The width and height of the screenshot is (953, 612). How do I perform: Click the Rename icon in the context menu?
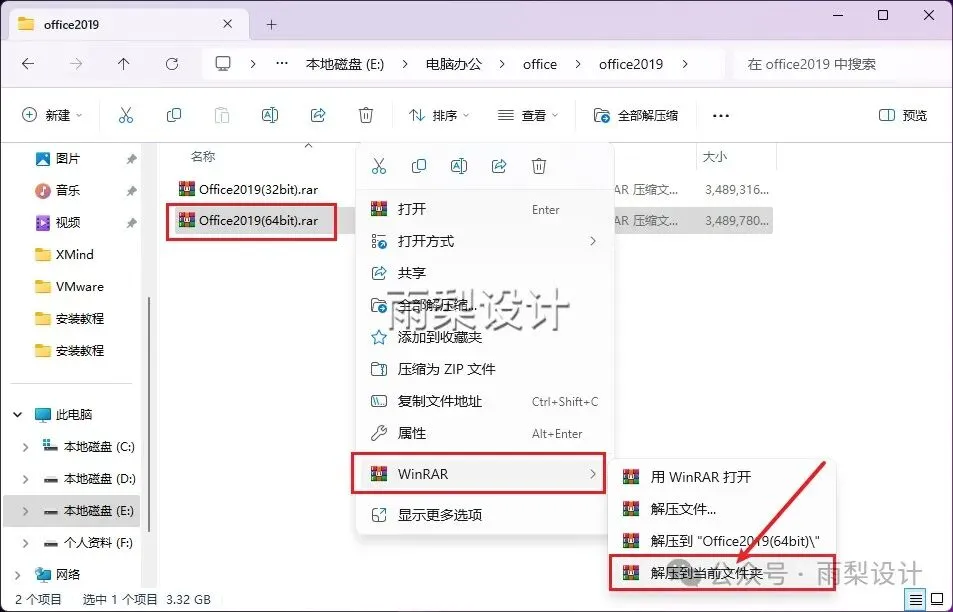click(x=459, y=166)
